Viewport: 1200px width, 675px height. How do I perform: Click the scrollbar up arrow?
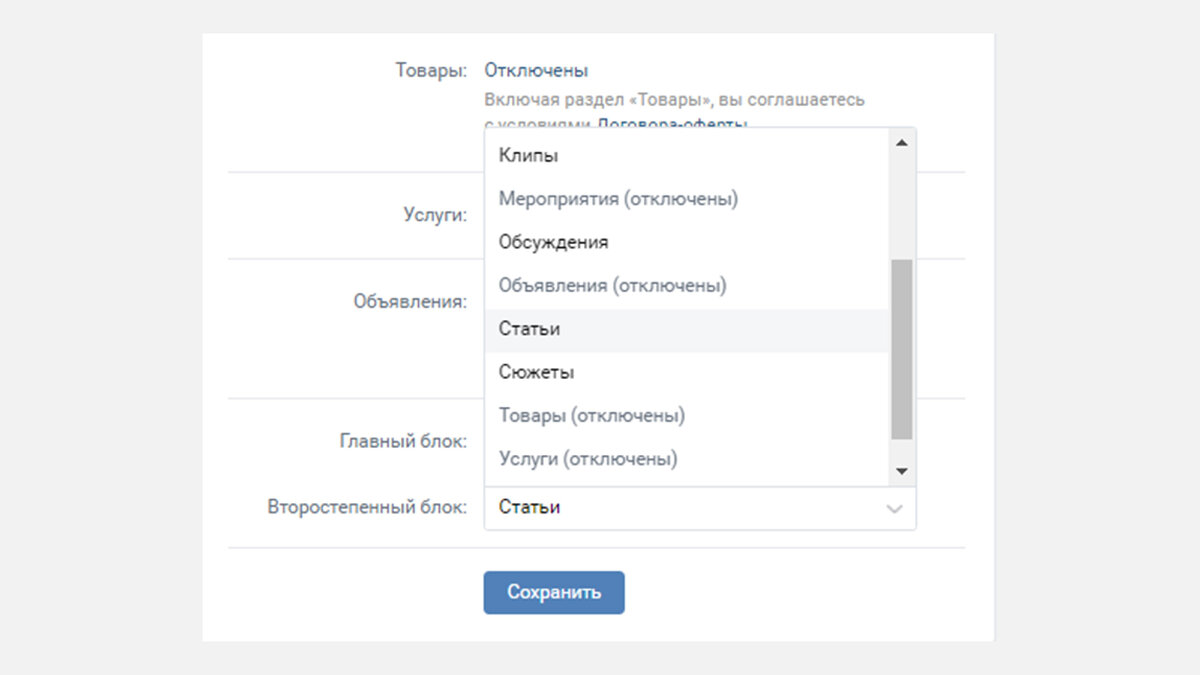tap(901, 143)
